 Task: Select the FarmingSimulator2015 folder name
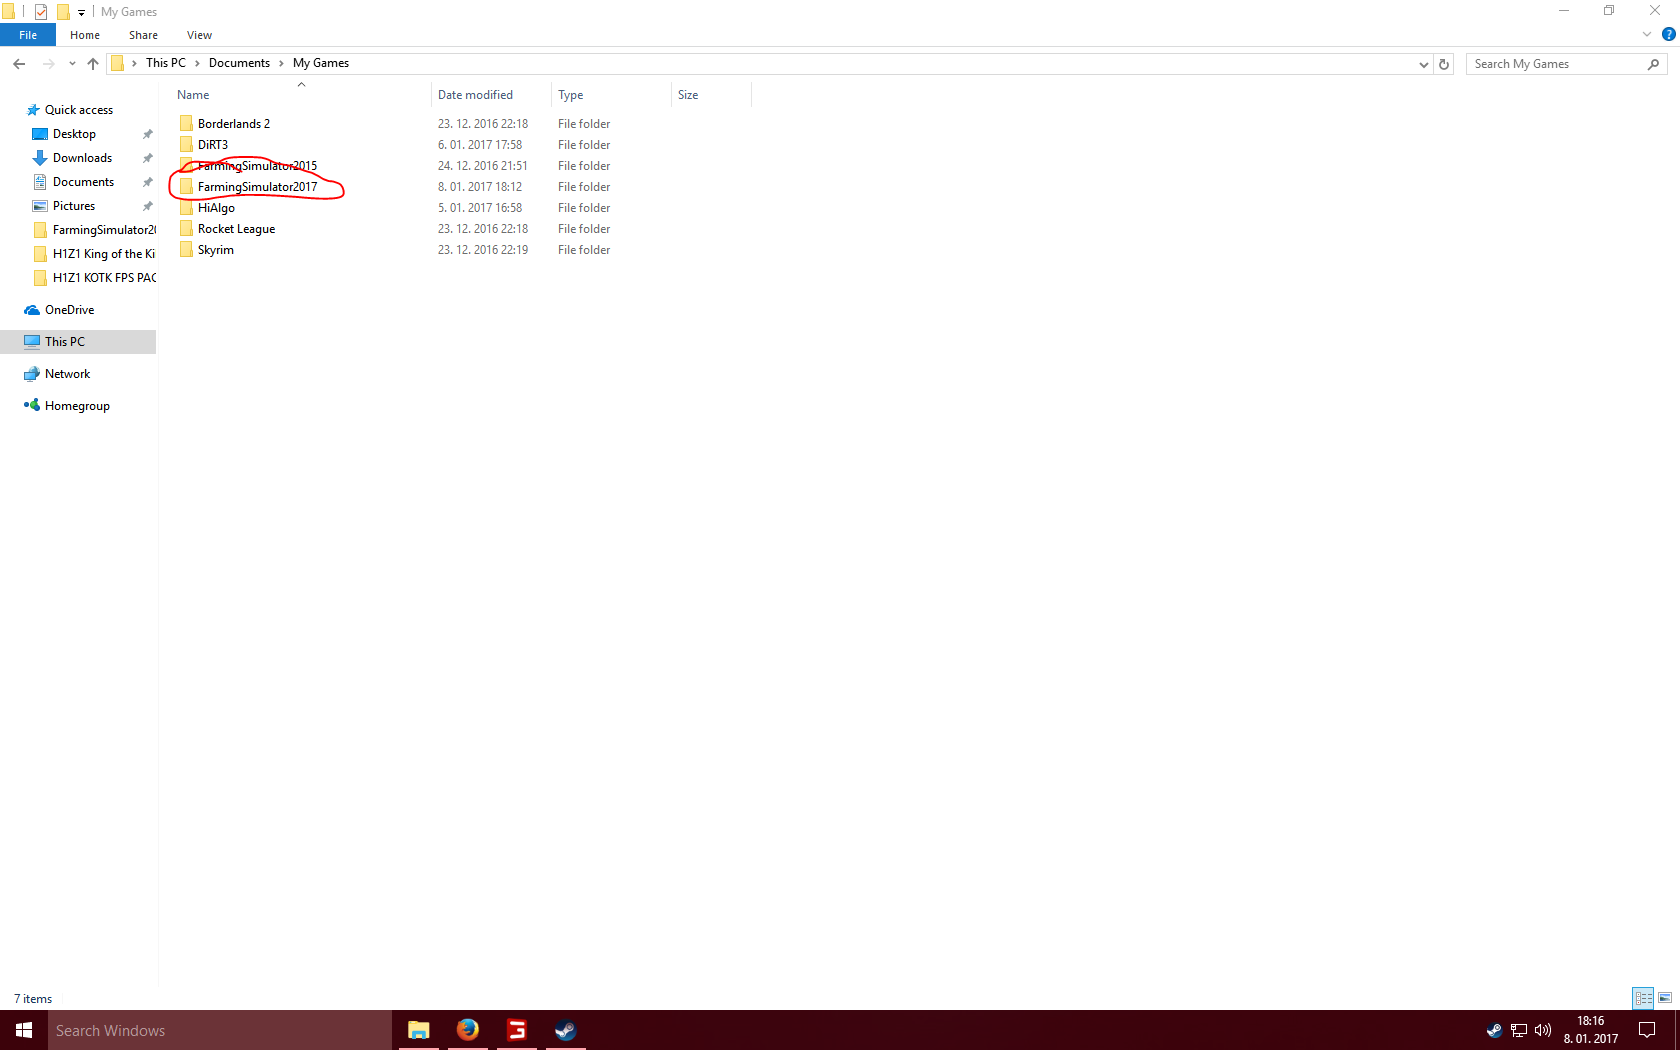pos(257,166)
